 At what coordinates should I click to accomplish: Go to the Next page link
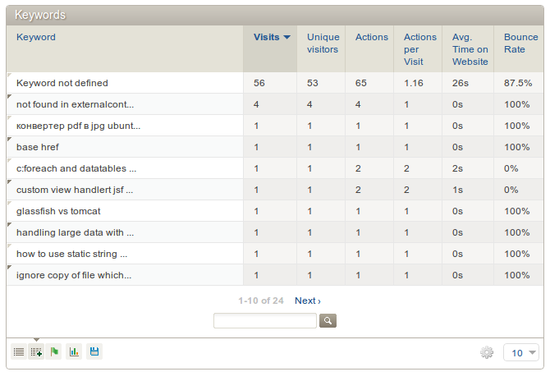tap(308, 301)
